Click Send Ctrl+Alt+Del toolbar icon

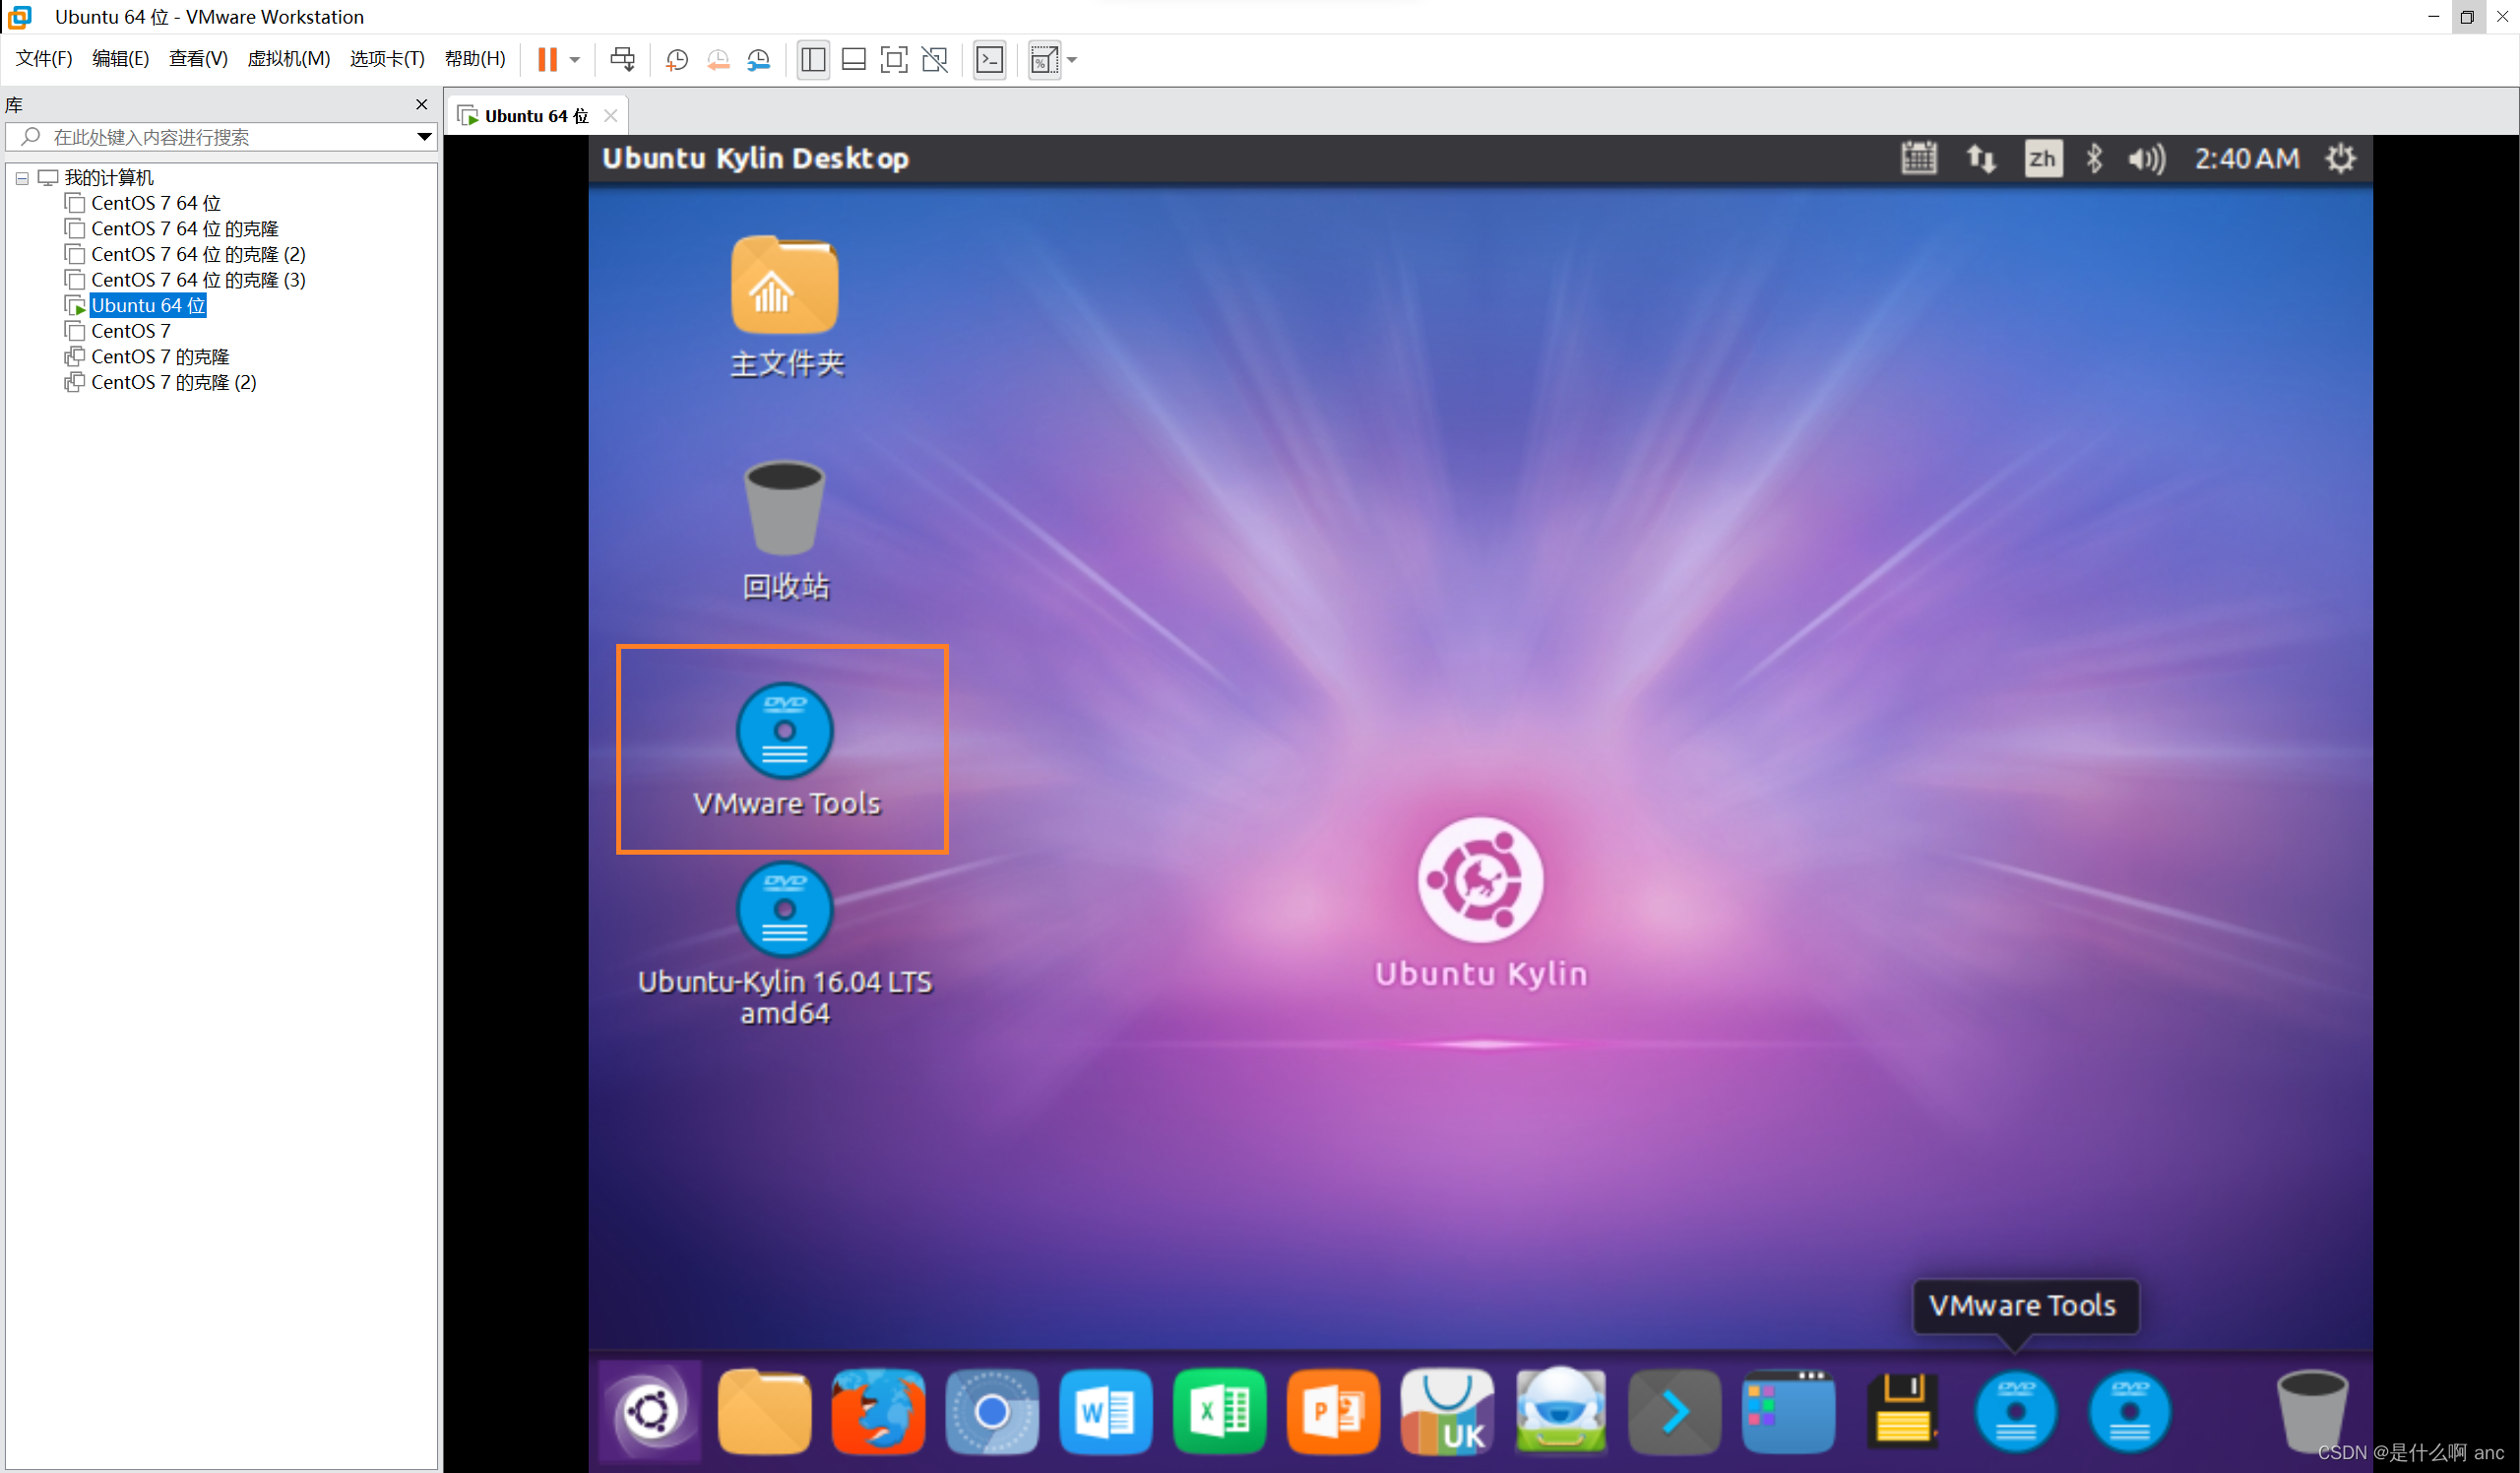(622, 59)
